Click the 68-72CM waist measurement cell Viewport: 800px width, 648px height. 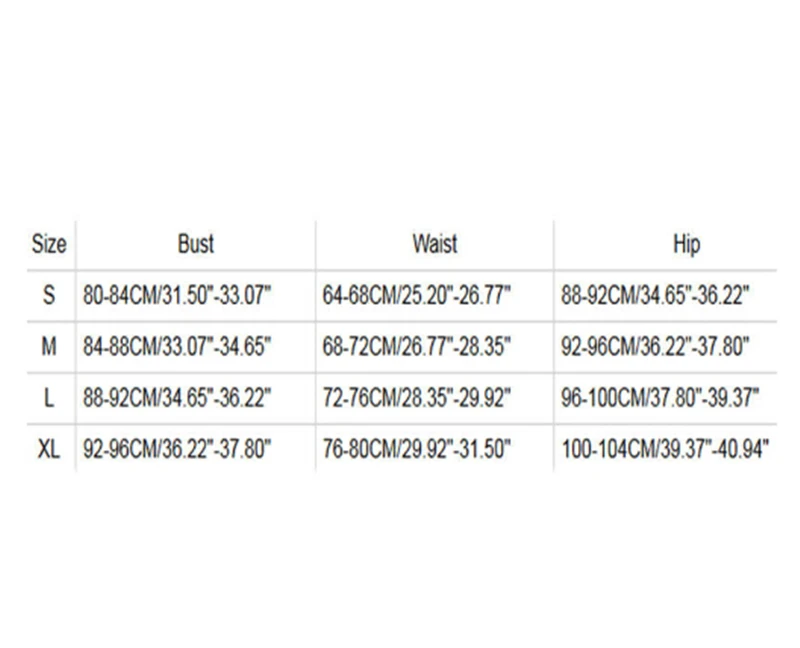point(417,347)
